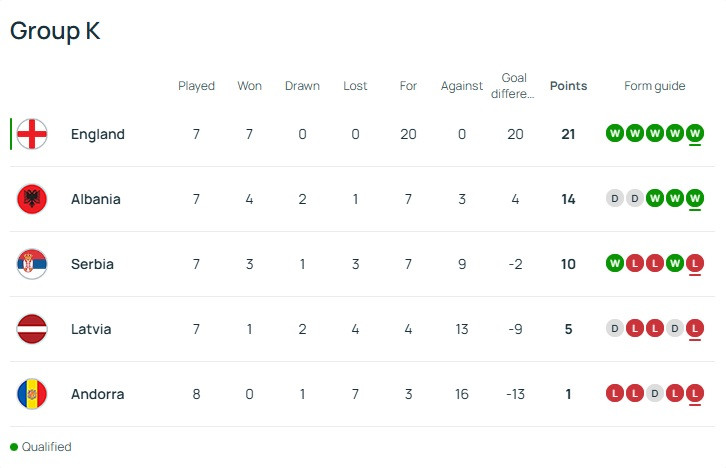Viewport: 726px width, 468px height.
Task: Click the Serbia flag icon
Action: click(32, 264)
